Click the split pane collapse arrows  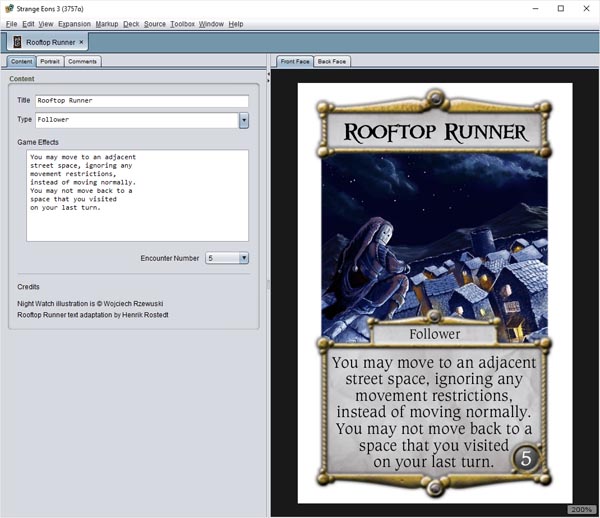268,77
